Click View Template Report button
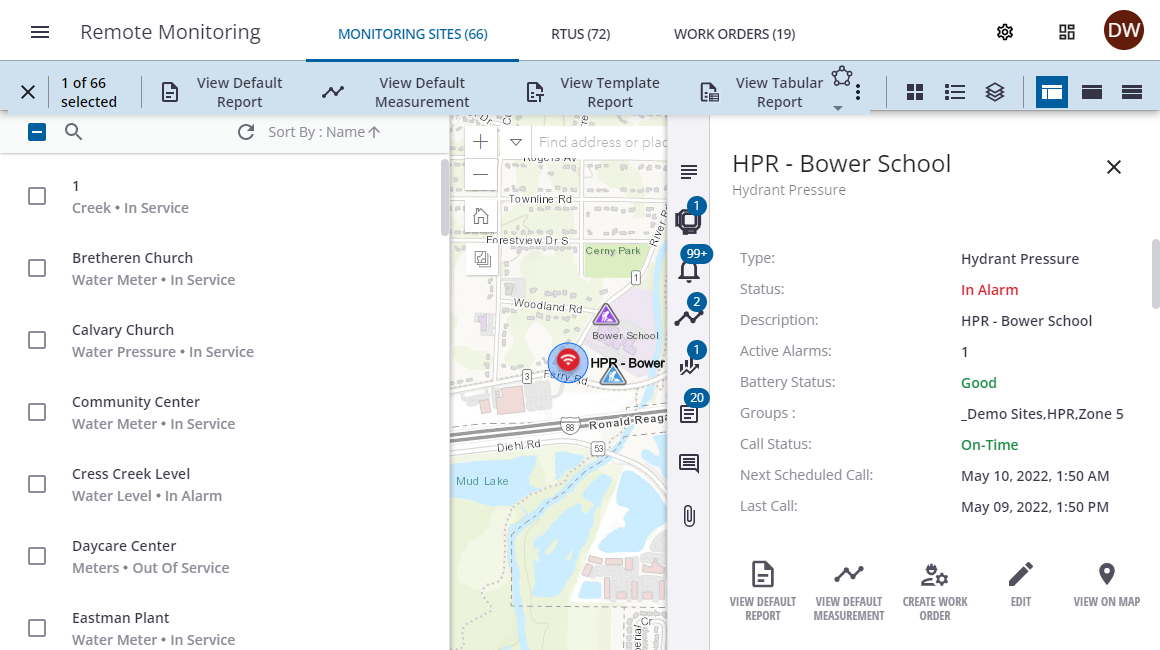This screenshot has width=1160, height=650. coord(593,92)
